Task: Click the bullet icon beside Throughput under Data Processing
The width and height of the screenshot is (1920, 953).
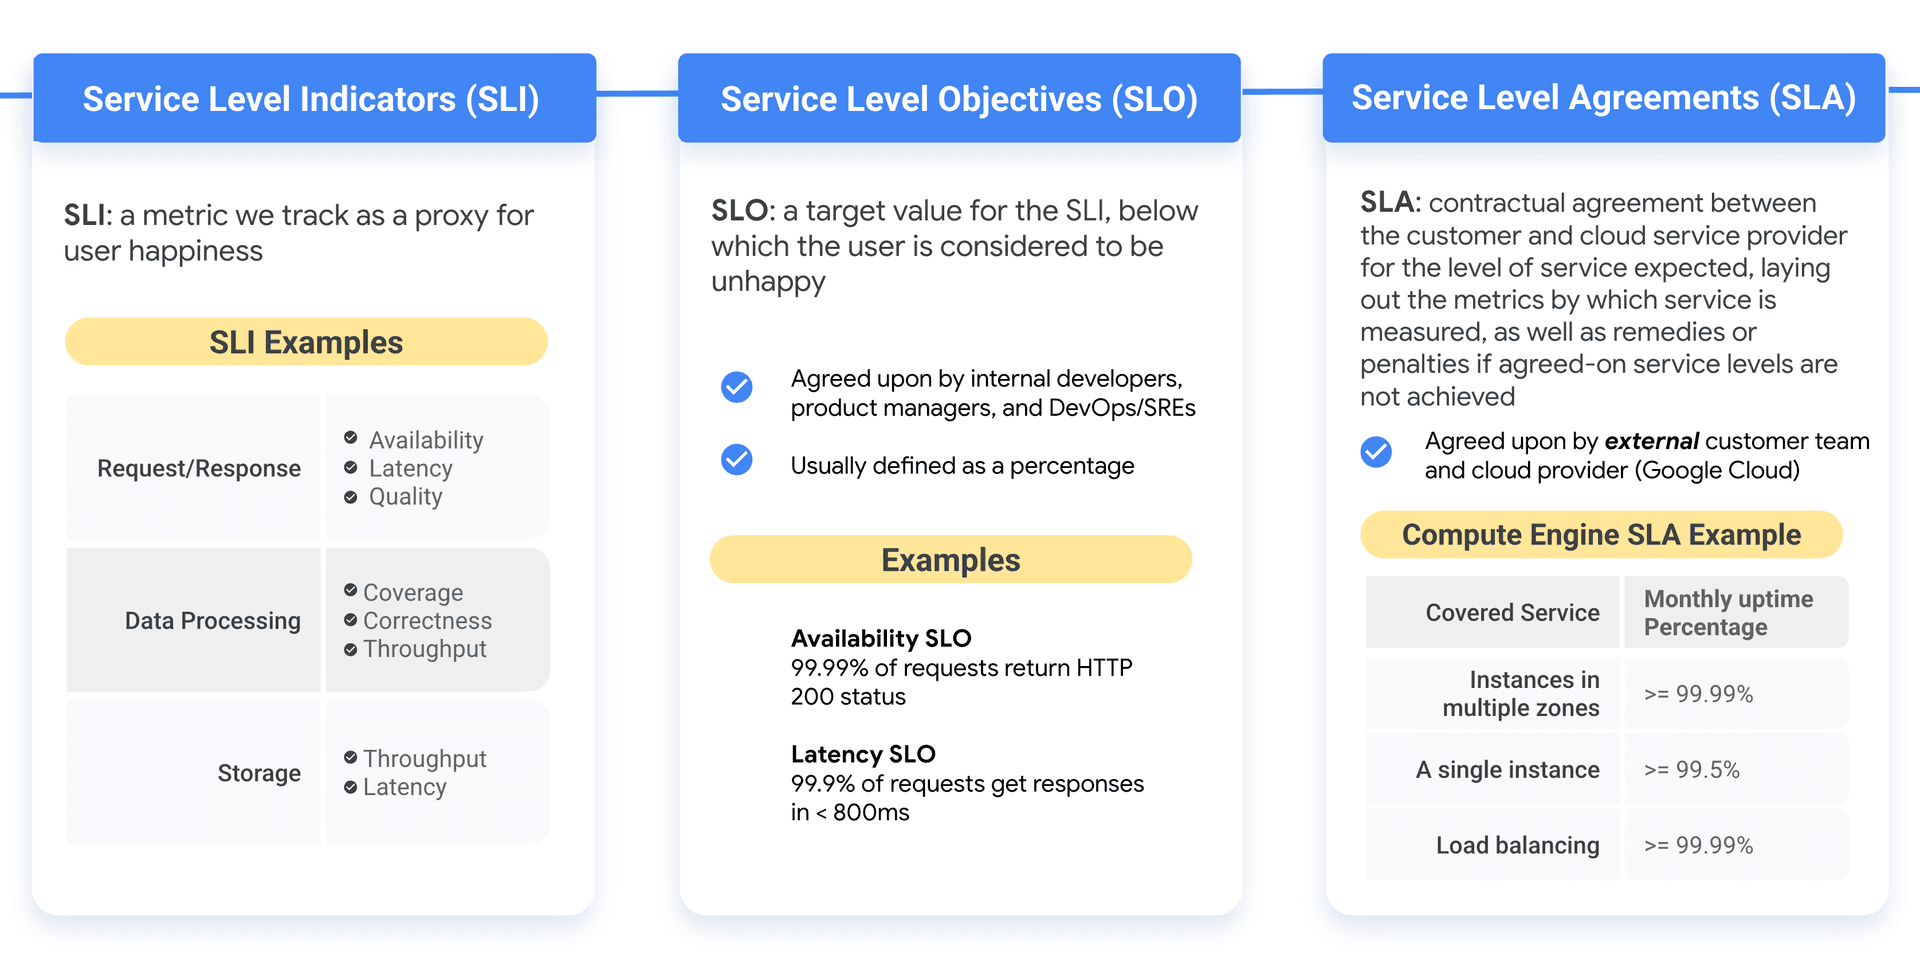Action: (351, 649)
